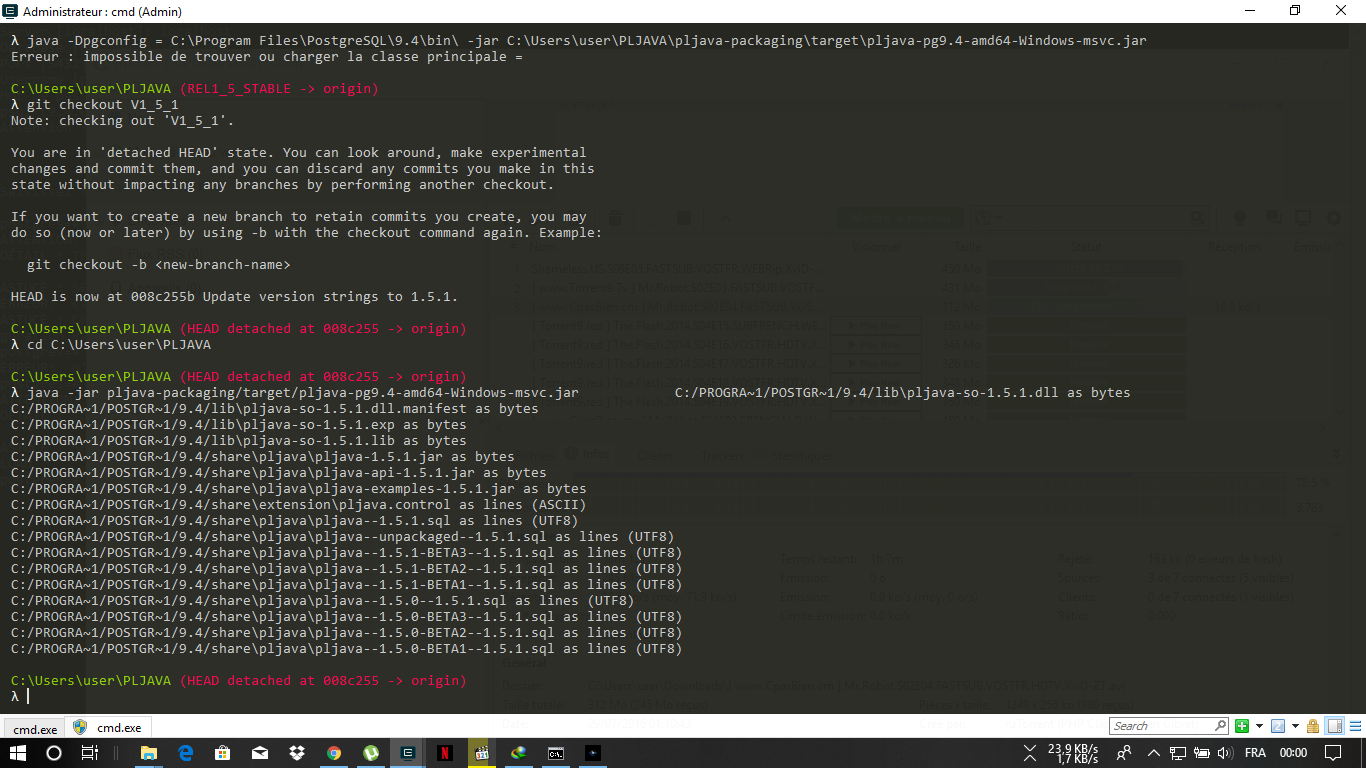Click the search magnifier button
1366x768 pixels.
(1220, 726)
